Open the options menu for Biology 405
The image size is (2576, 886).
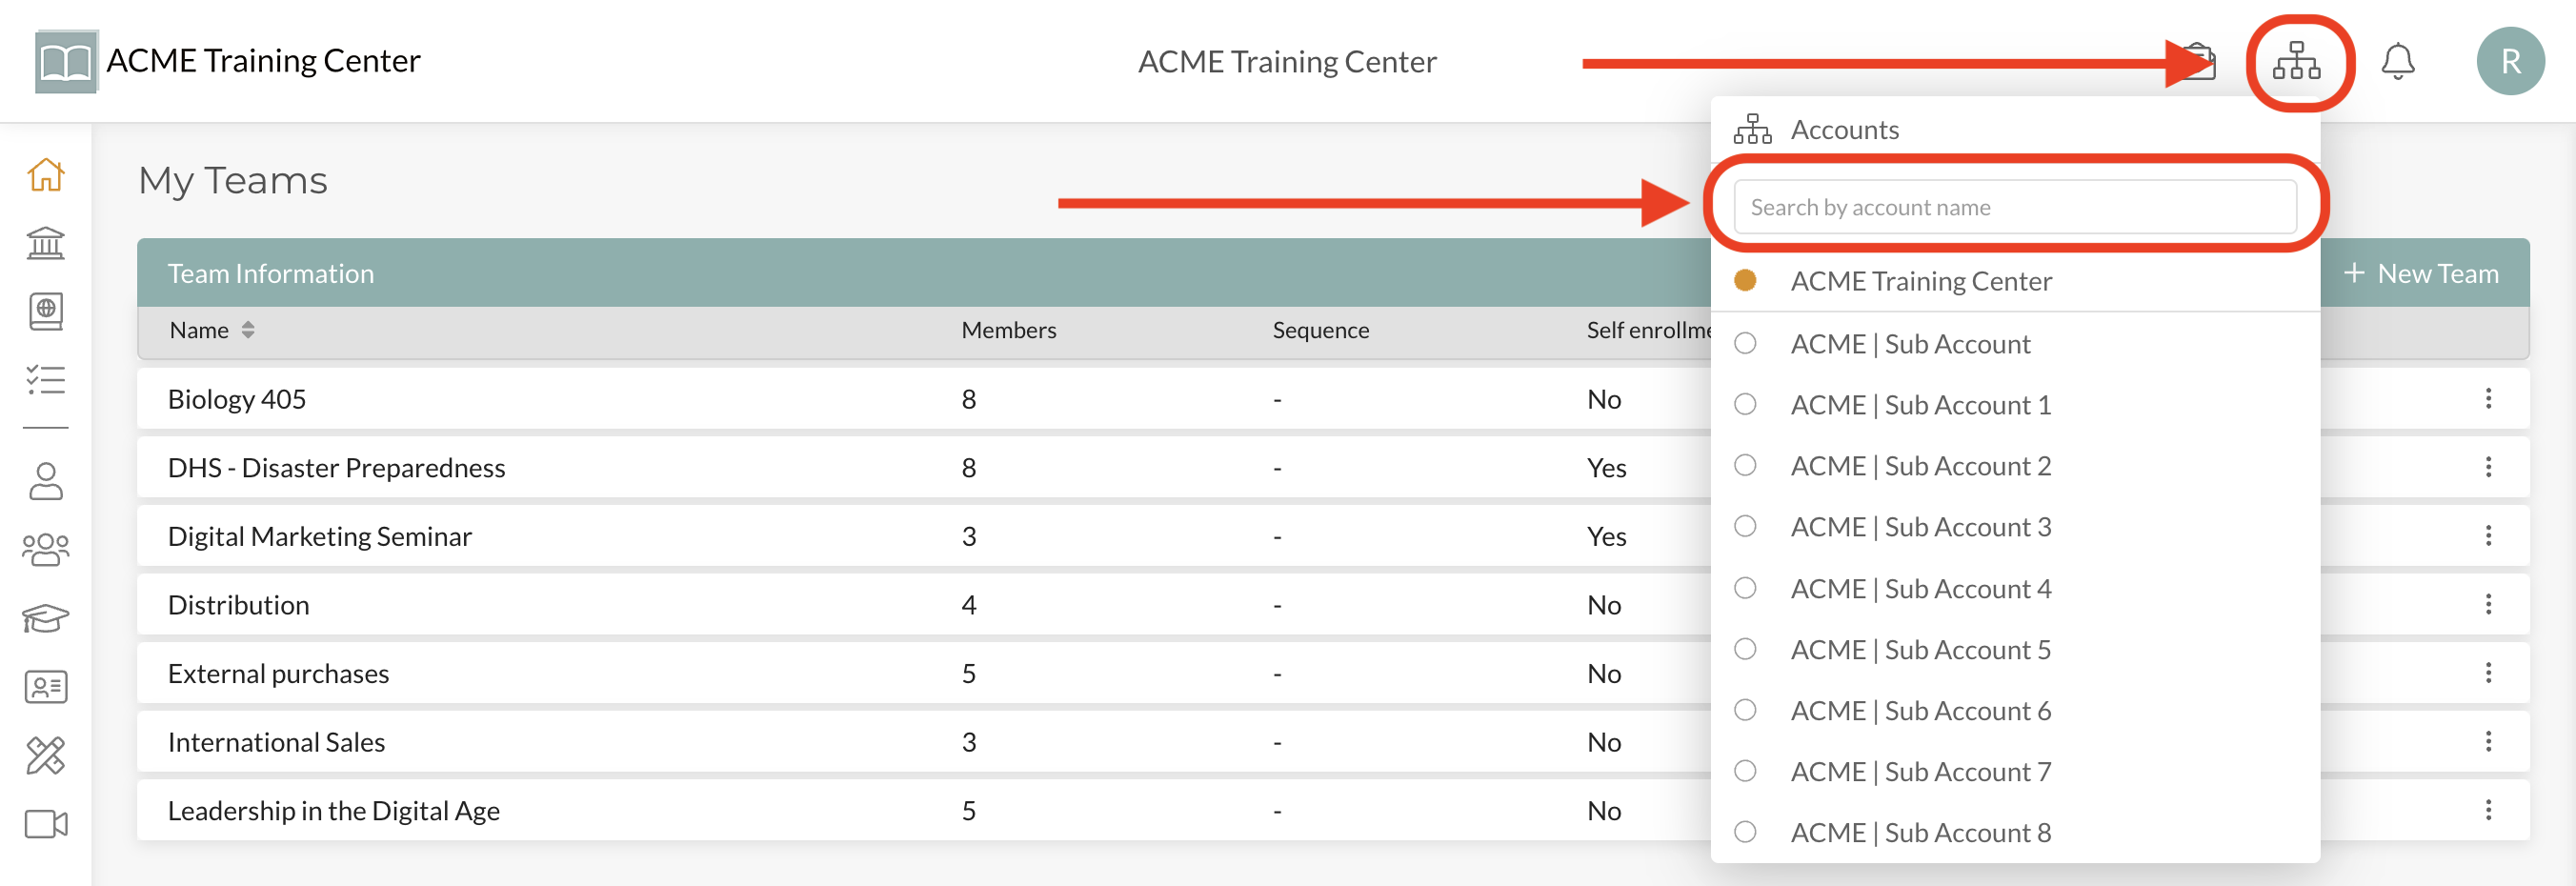[x=2488, y=399]
